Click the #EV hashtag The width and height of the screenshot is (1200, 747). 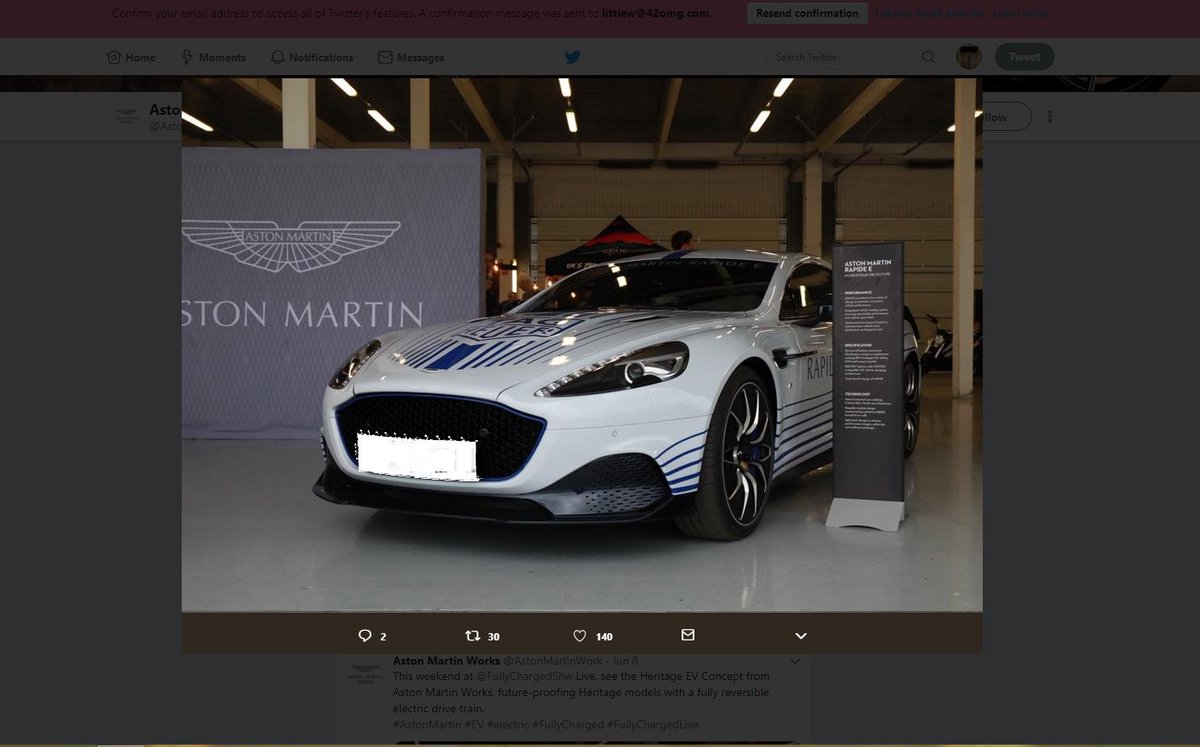pyautogui.click(x=476, y=724)
